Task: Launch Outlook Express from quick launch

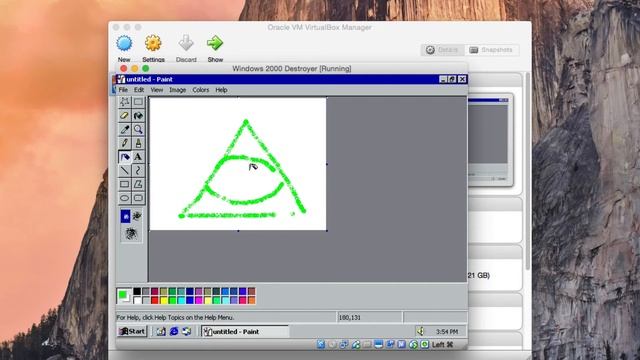Action: [187, 331]
